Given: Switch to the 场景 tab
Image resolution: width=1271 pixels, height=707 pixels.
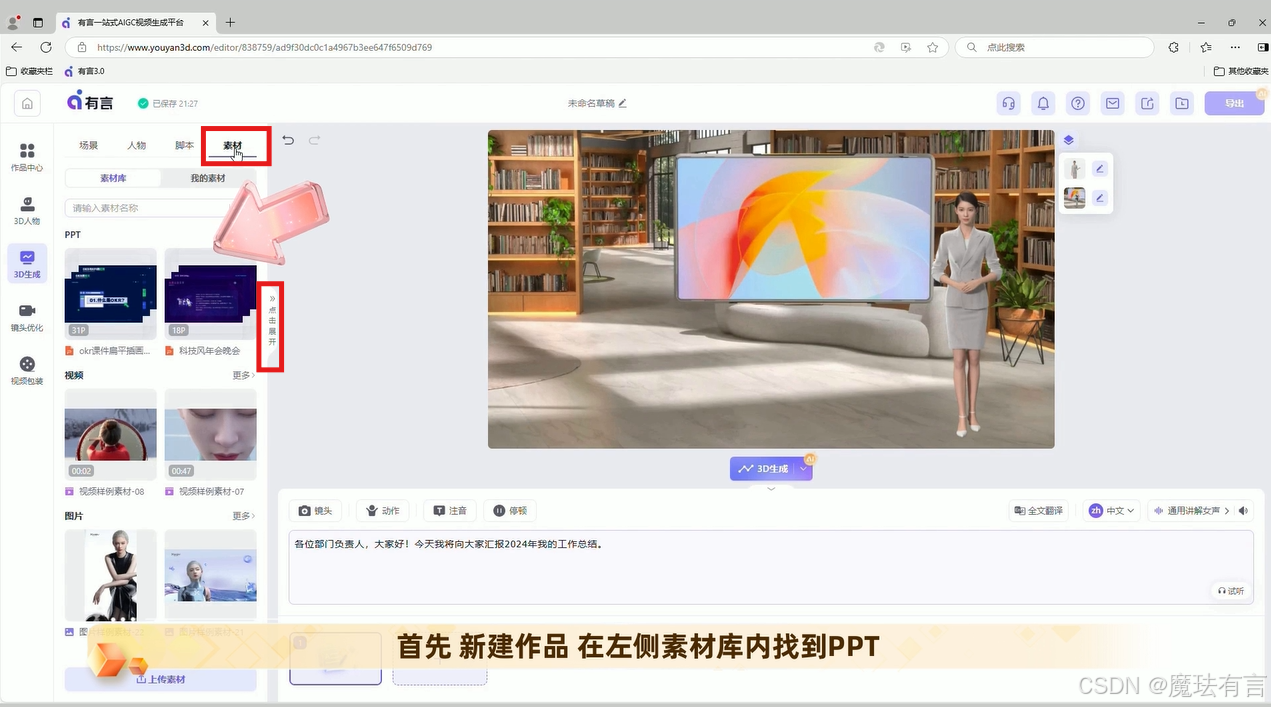Looking at the screenshot, I should click(89, 145).
